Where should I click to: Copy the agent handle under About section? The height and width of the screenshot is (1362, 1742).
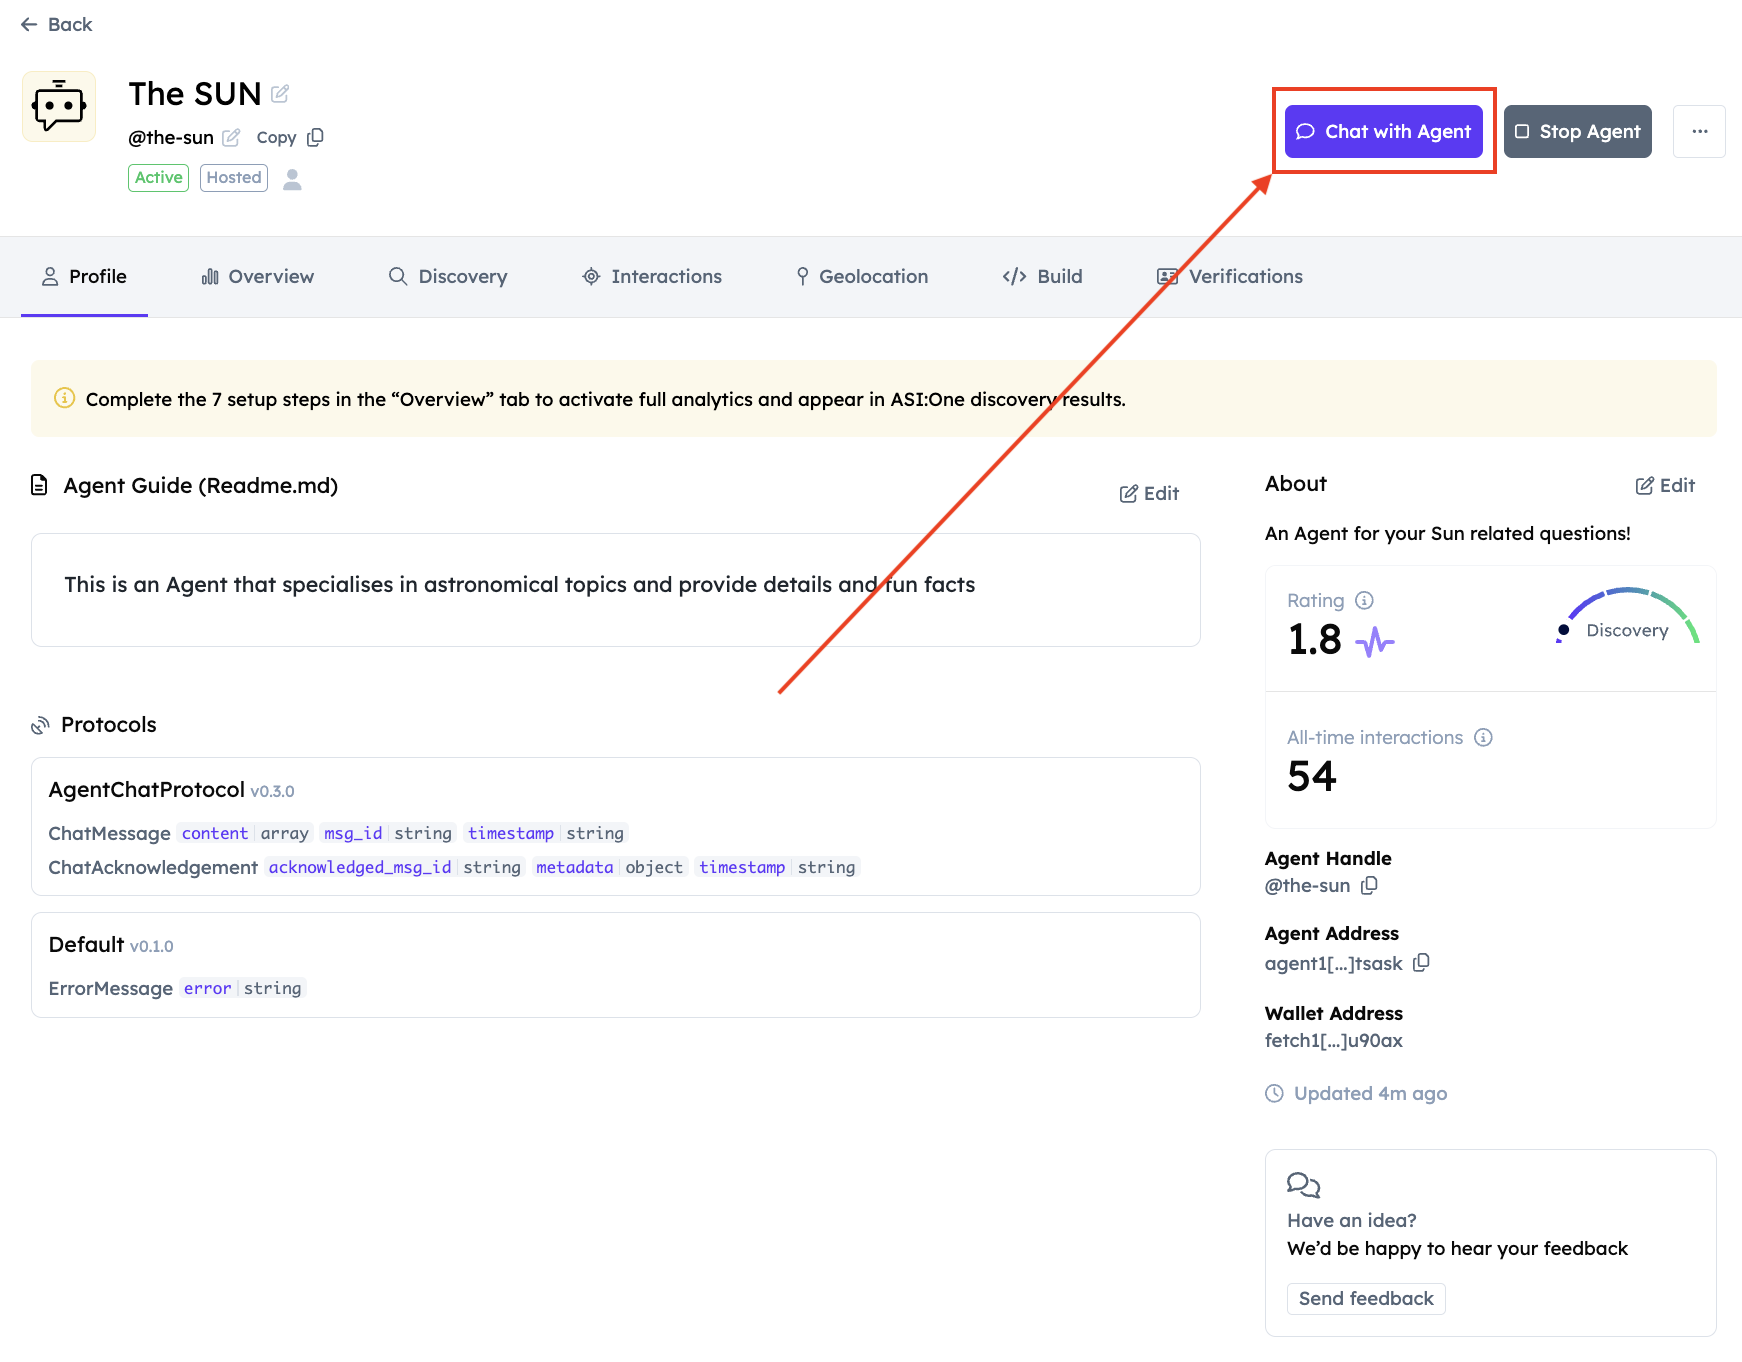(x=1370, y=885)
